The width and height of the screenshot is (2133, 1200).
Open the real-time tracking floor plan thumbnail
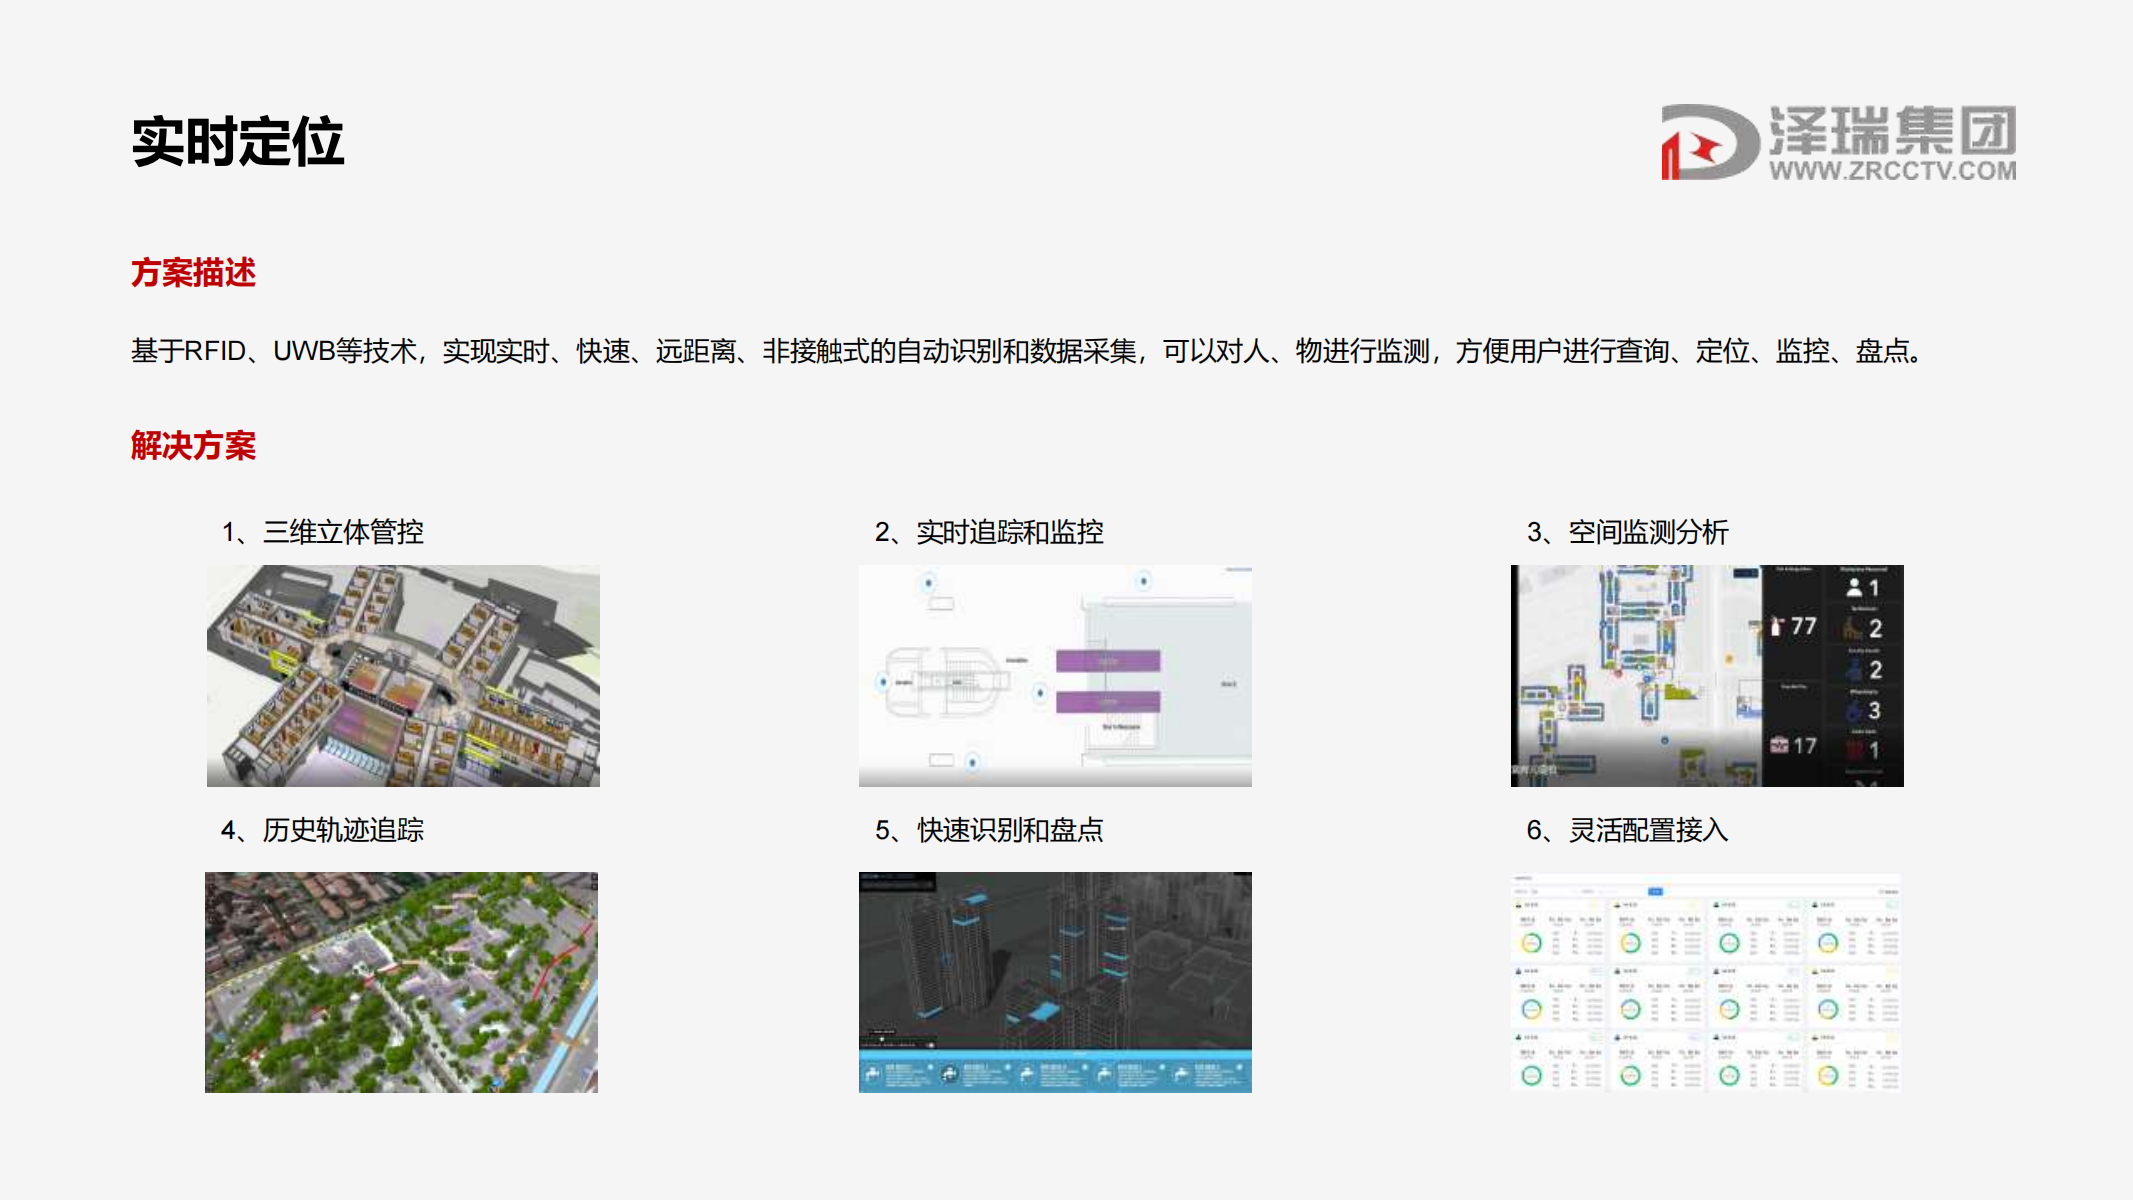[x=1055, y=676]
